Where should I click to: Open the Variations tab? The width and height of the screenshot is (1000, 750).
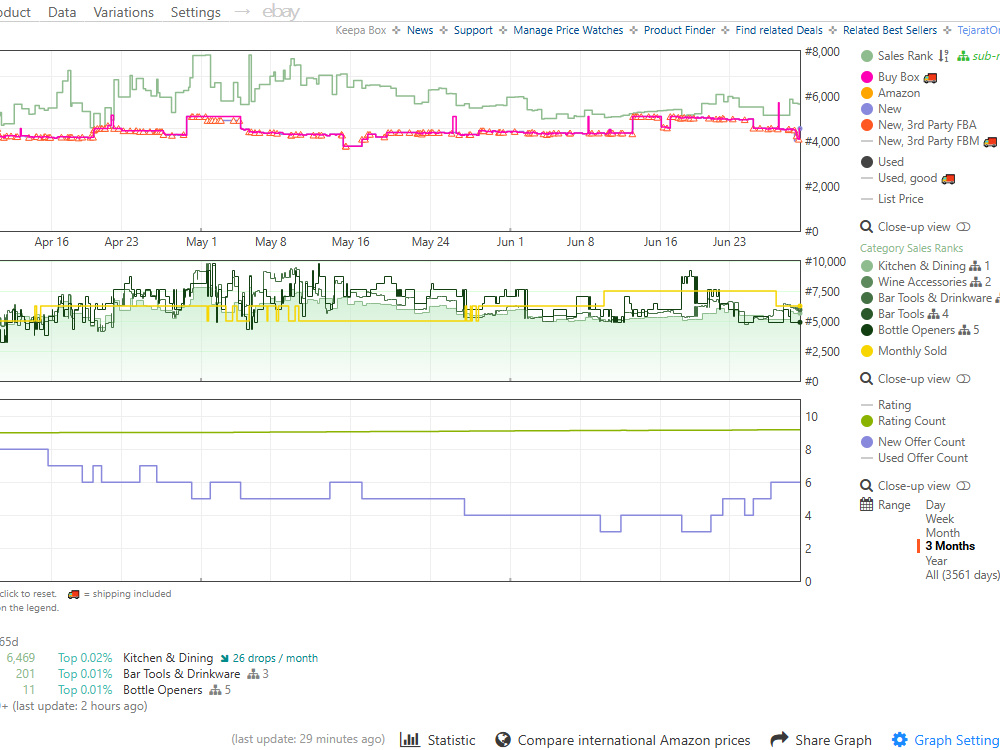[x=124, y=12]
